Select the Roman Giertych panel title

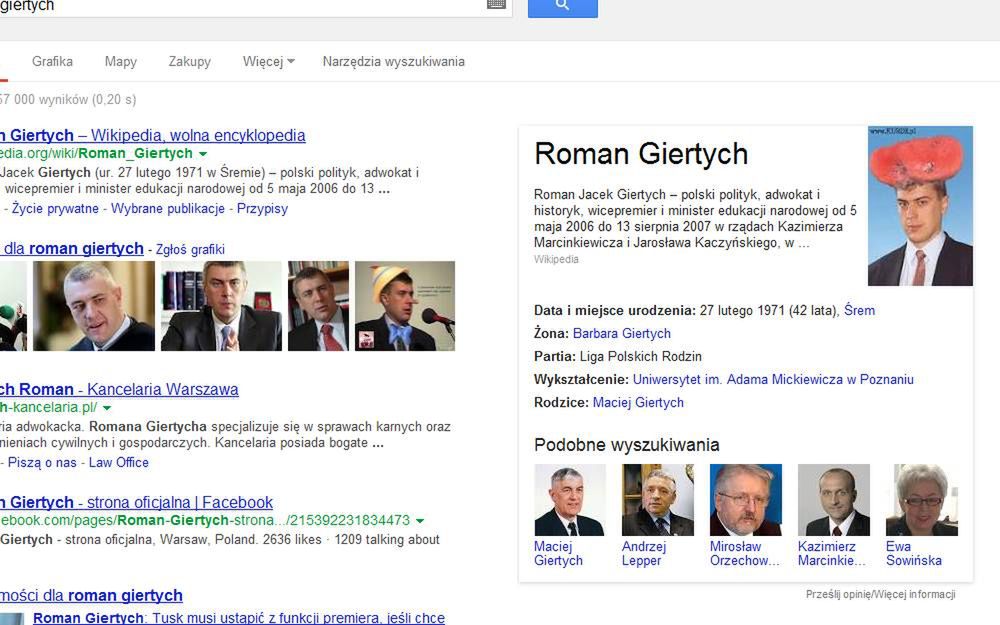(x=641, y=154)
